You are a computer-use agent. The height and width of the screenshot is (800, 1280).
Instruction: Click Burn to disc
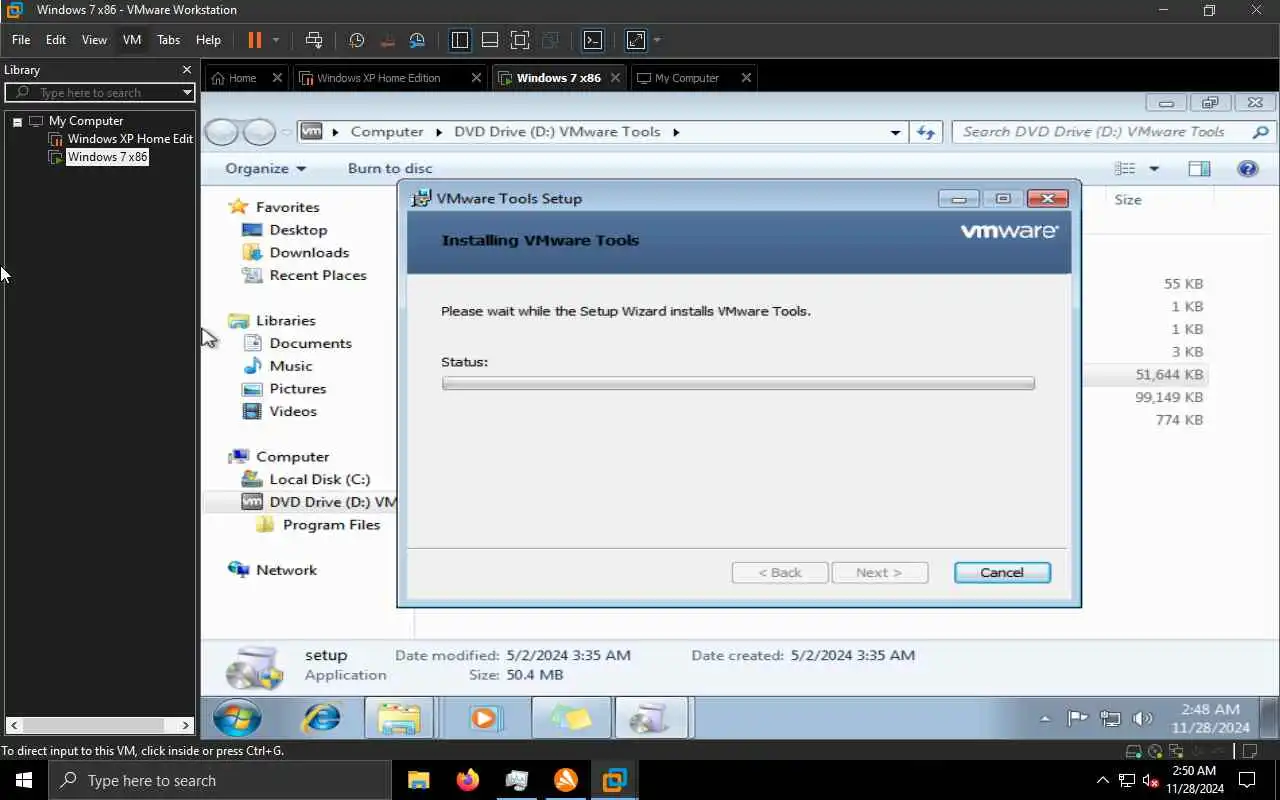point(390,168)
